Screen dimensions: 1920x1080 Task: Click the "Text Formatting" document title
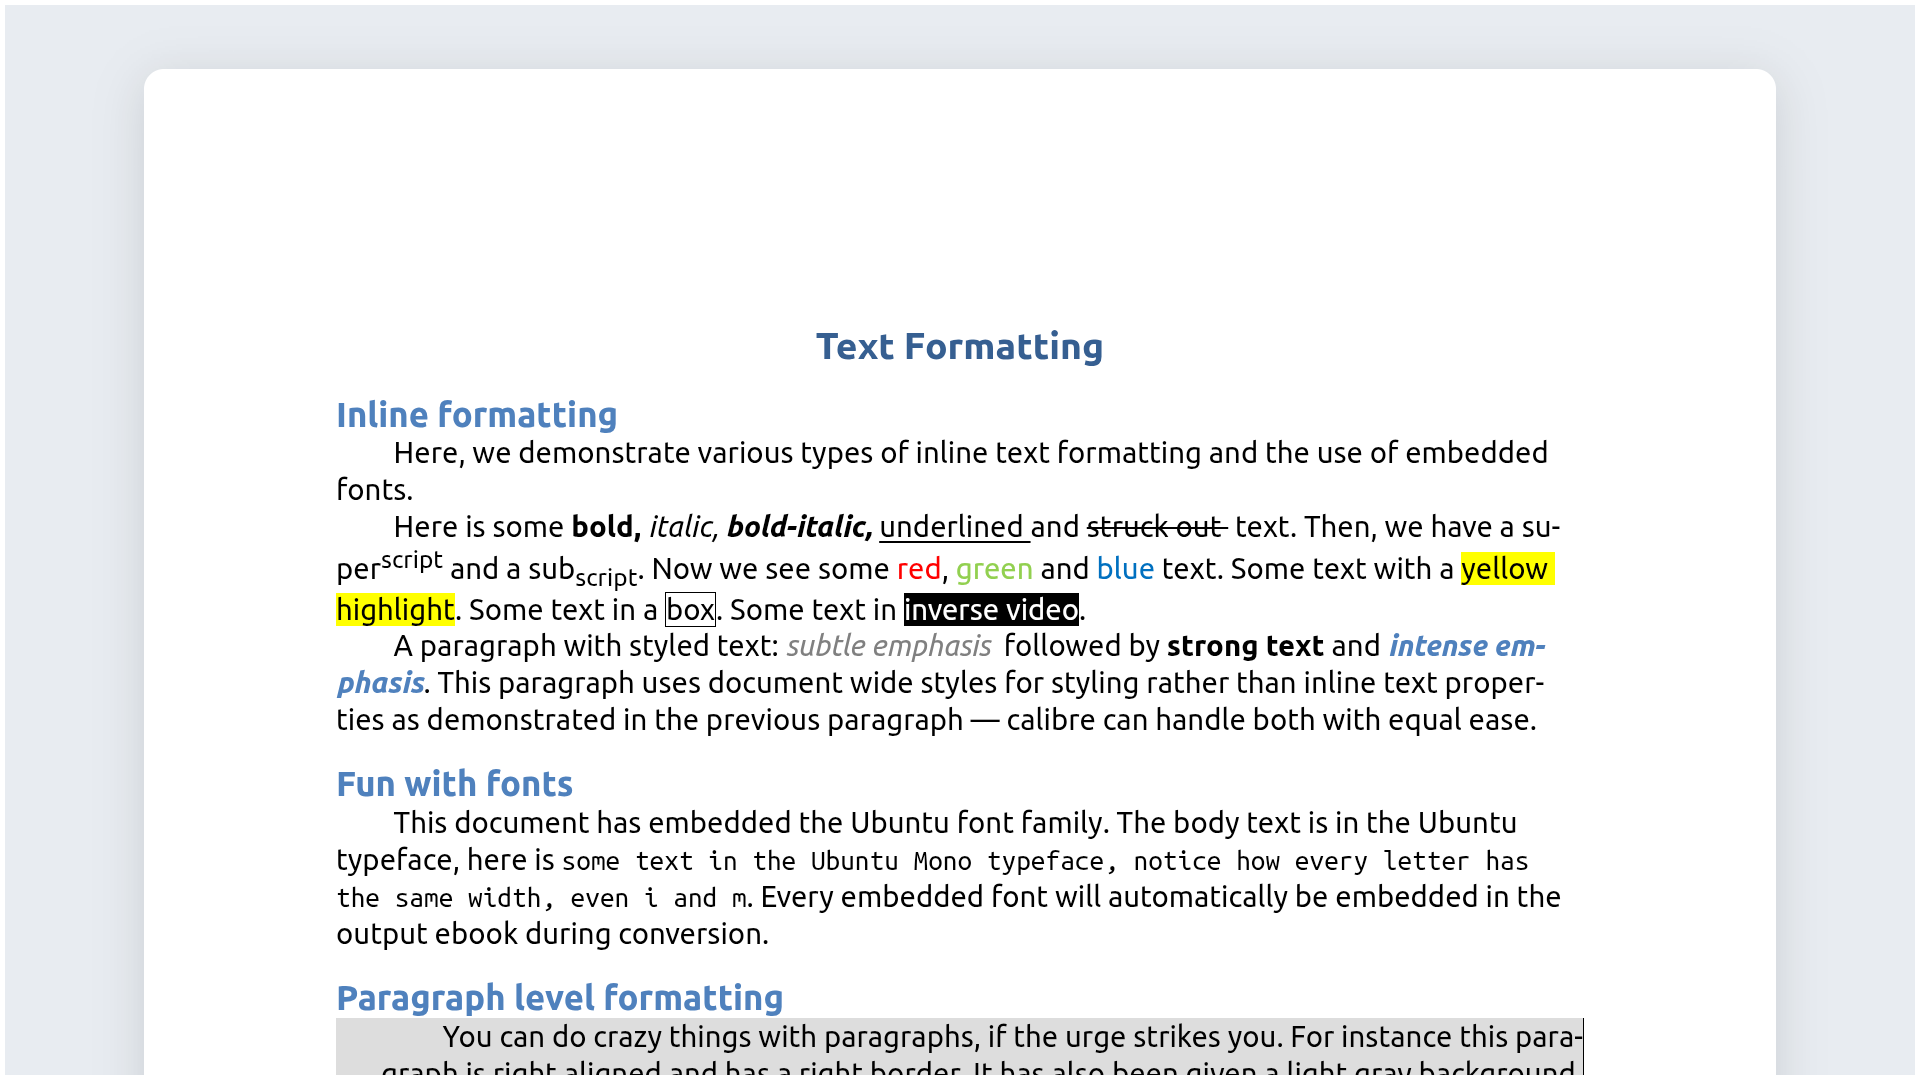point(959,347)
